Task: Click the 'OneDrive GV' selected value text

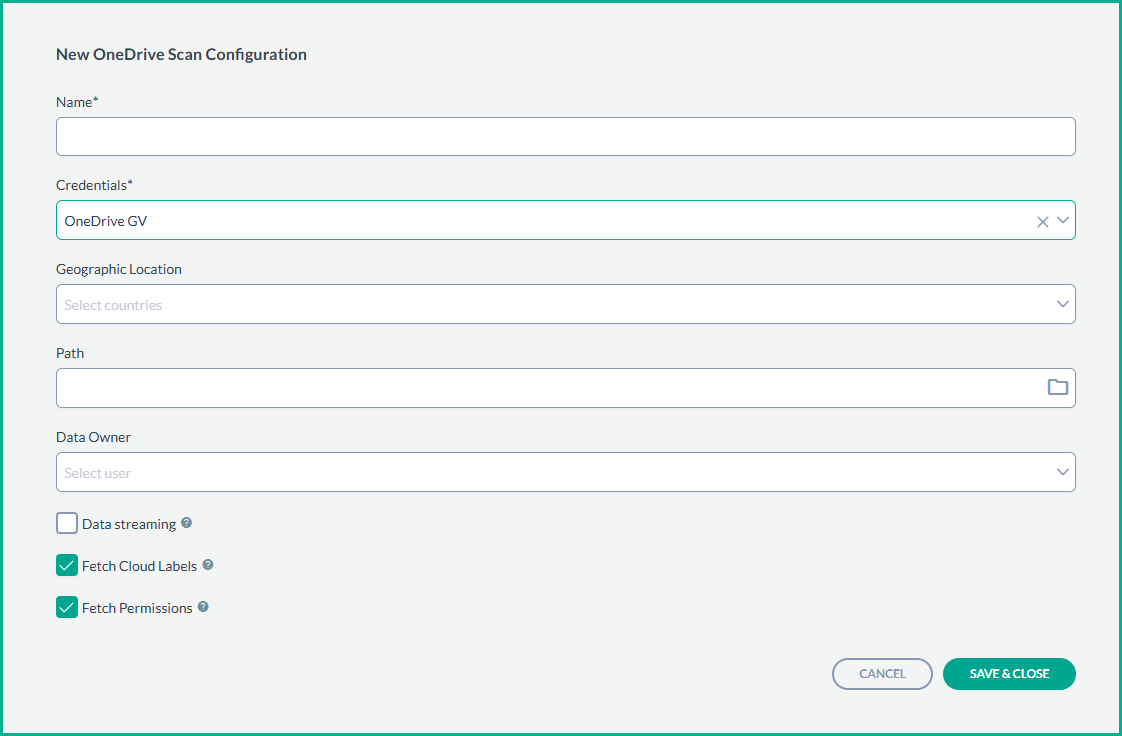Action: (x=105, y=221)
